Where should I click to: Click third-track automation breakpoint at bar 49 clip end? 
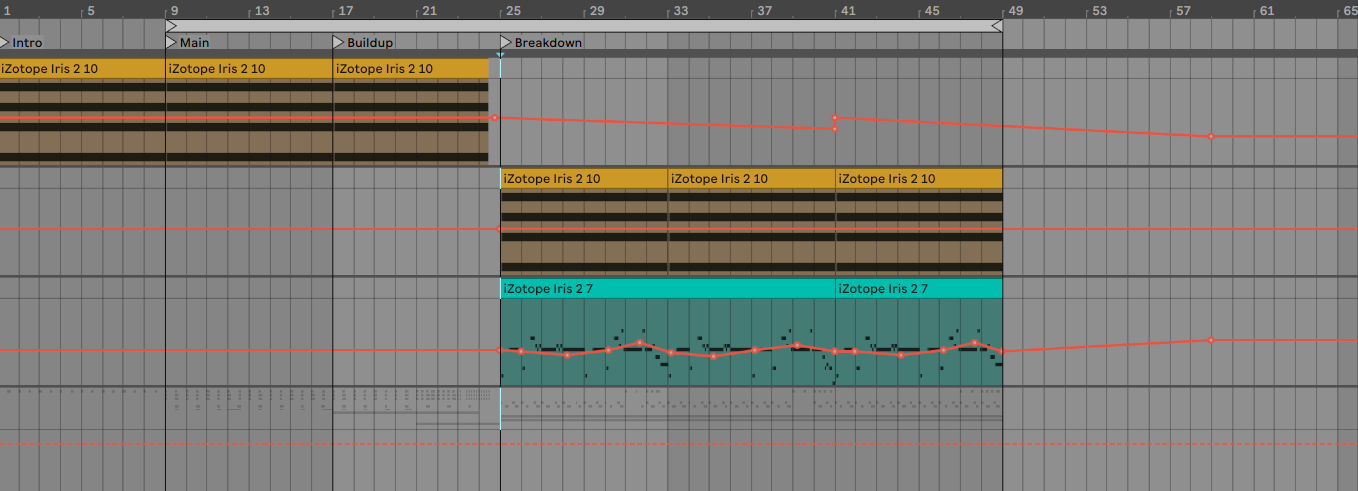point(1002,352)
